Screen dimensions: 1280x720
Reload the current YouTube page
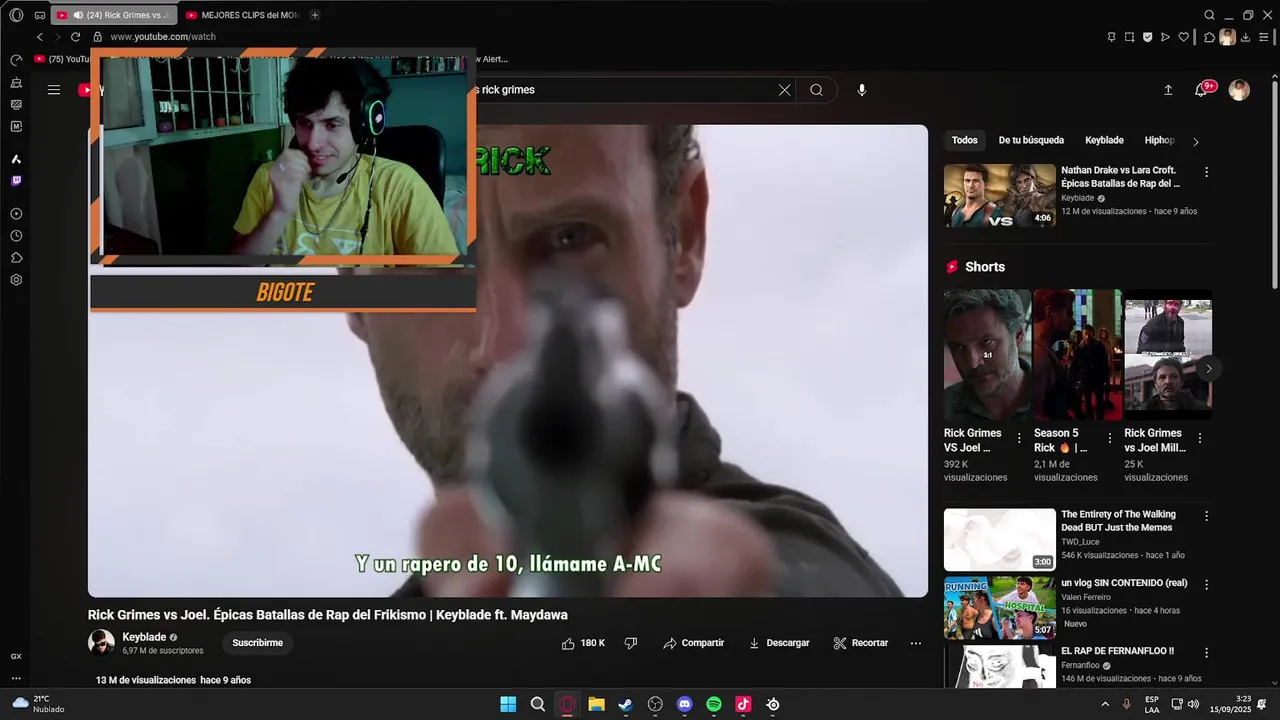(x=75, y=37)
